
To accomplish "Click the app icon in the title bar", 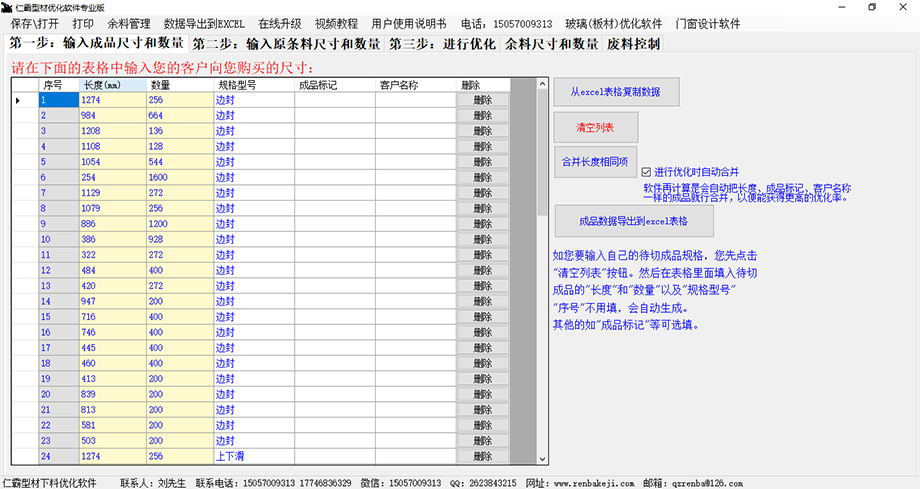I will (7, 6).
